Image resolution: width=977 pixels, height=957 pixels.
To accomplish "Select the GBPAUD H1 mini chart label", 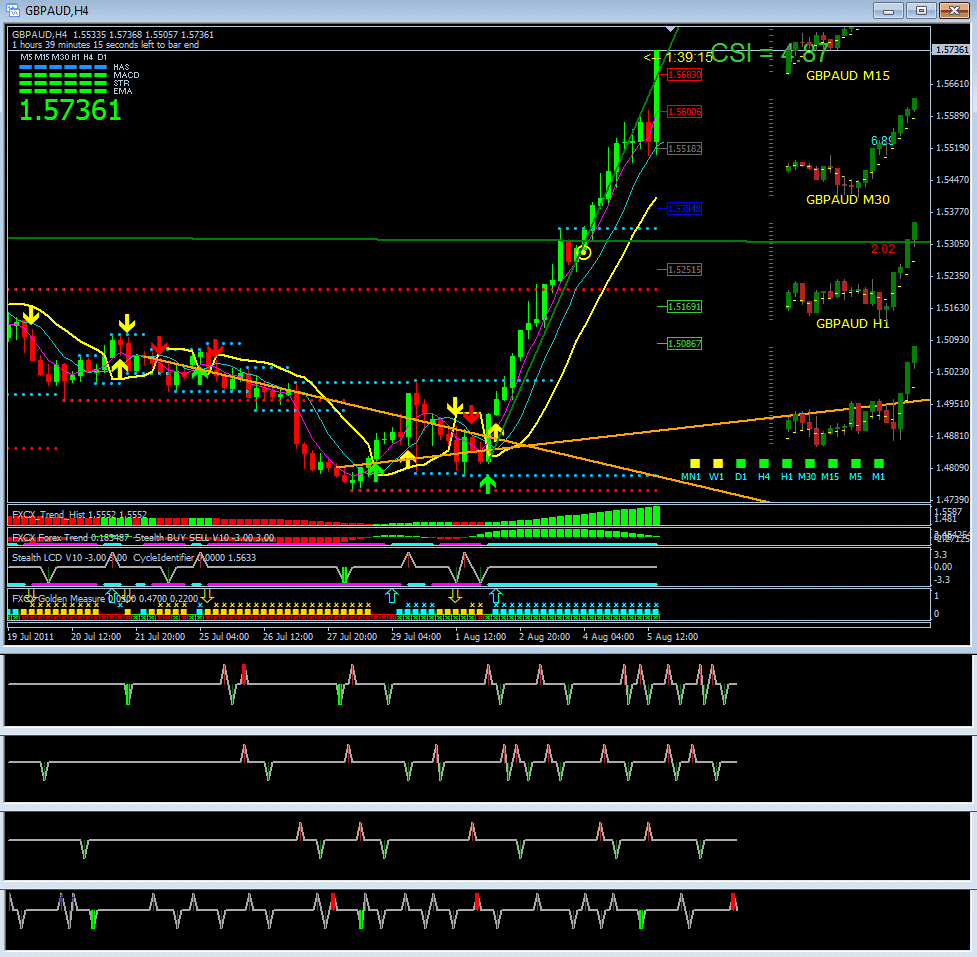I will point(852,323).
